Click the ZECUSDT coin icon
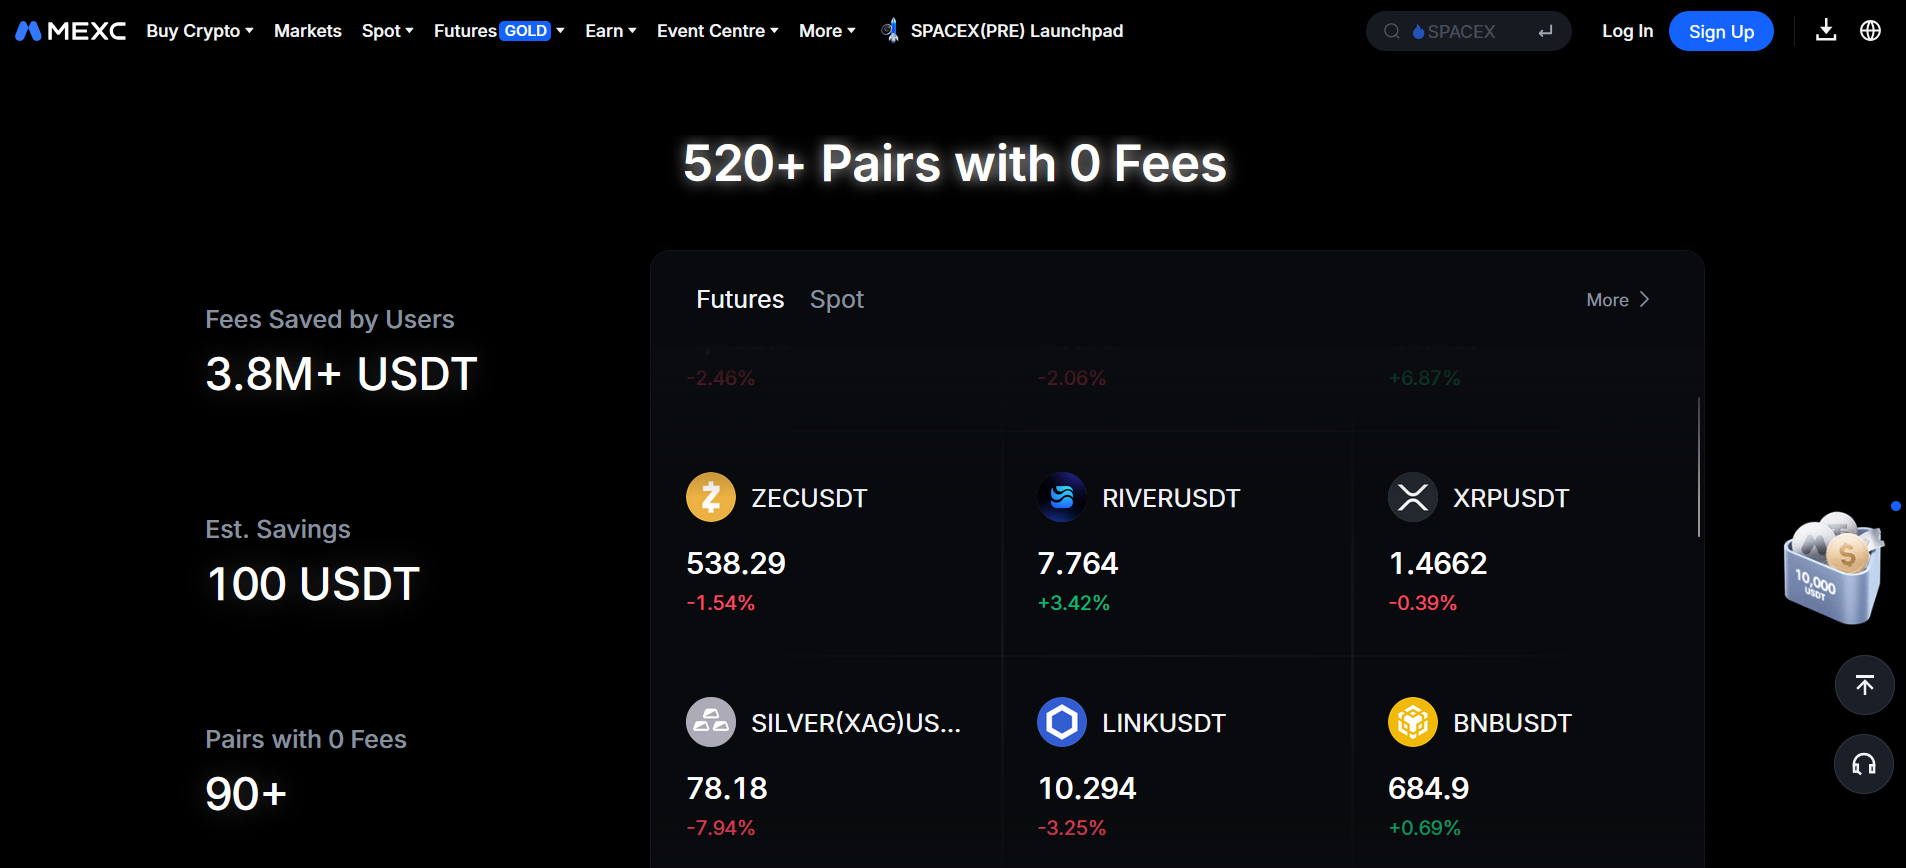Viewport: 1906px width, 868px height. 711,497
